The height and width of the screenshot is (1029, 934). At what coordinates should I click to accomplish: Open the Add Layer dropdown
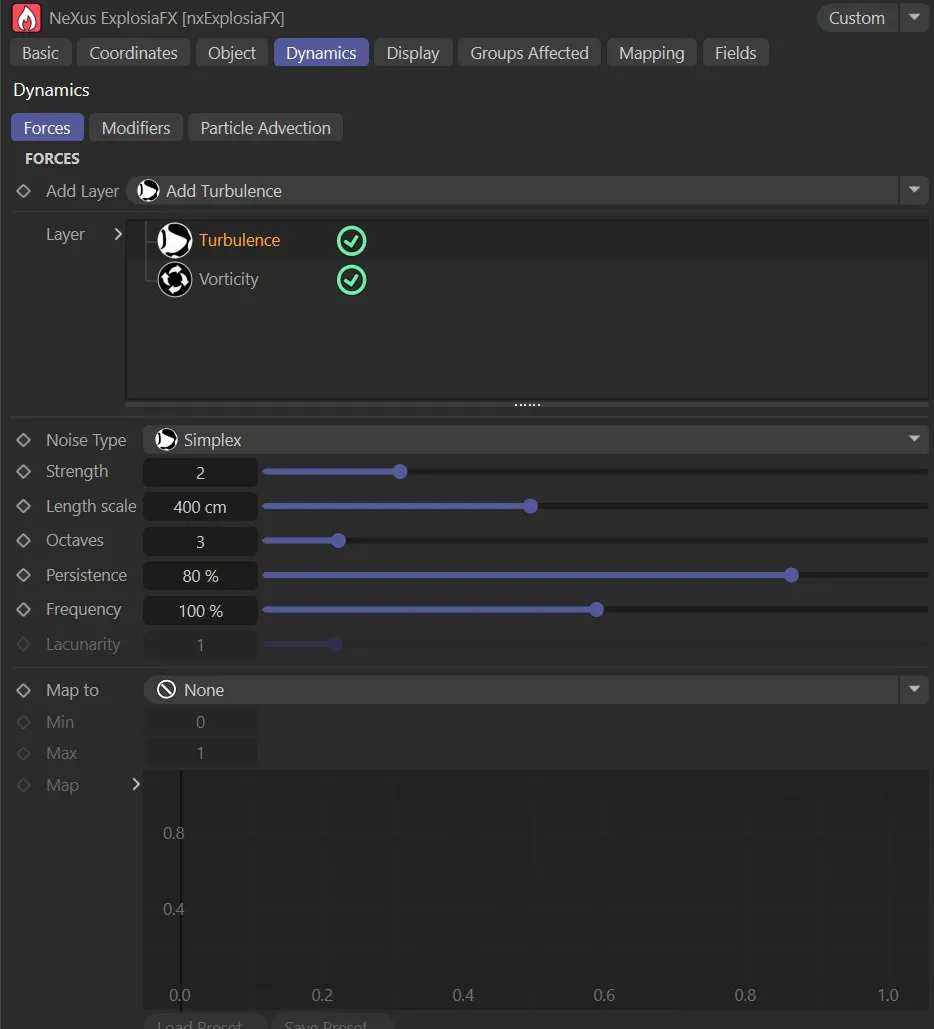pos(914,190)
